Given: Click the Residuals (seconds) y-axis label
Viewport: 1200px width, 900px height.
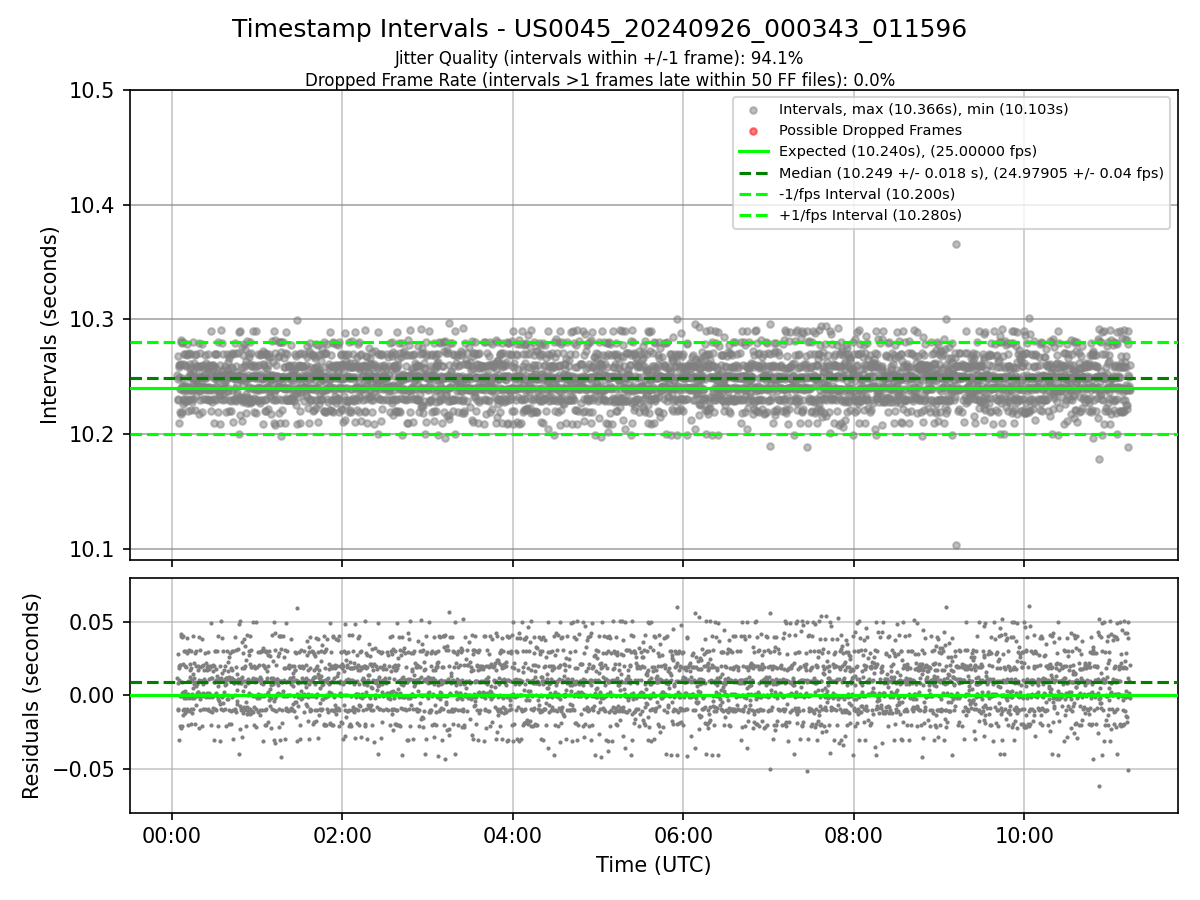Looking at the screenshot, I should click(32, 696).
